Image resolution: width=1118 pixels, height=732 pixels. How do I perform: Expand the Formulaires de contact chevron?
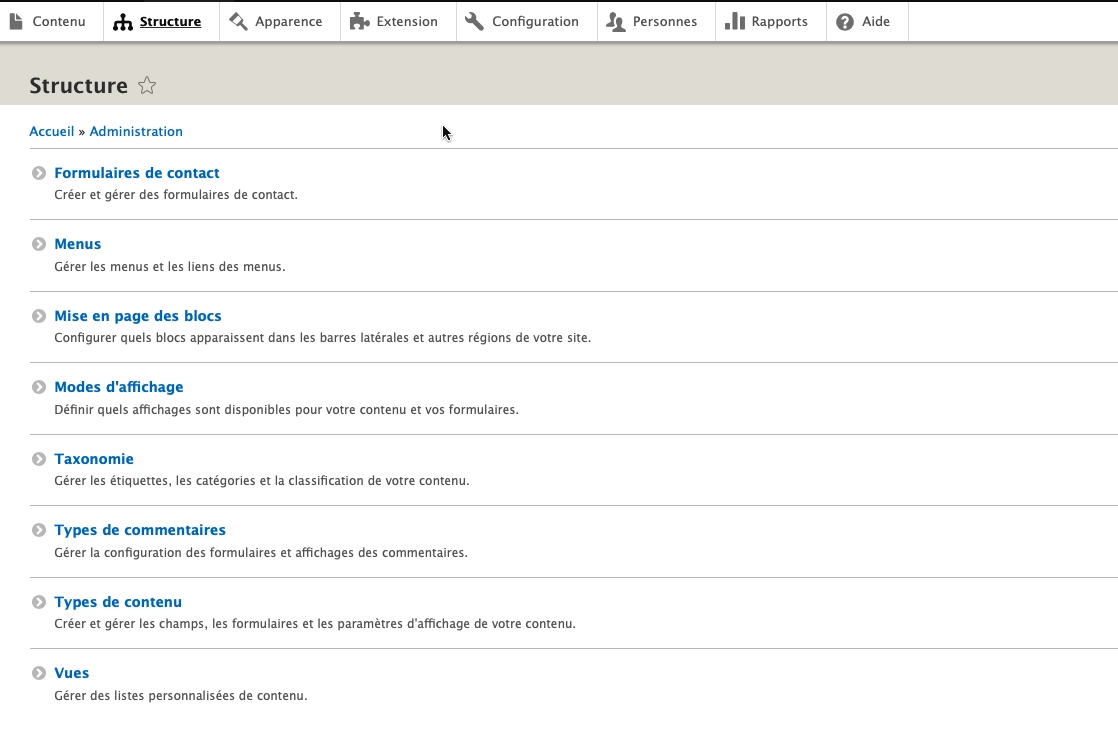click(38, 172)
